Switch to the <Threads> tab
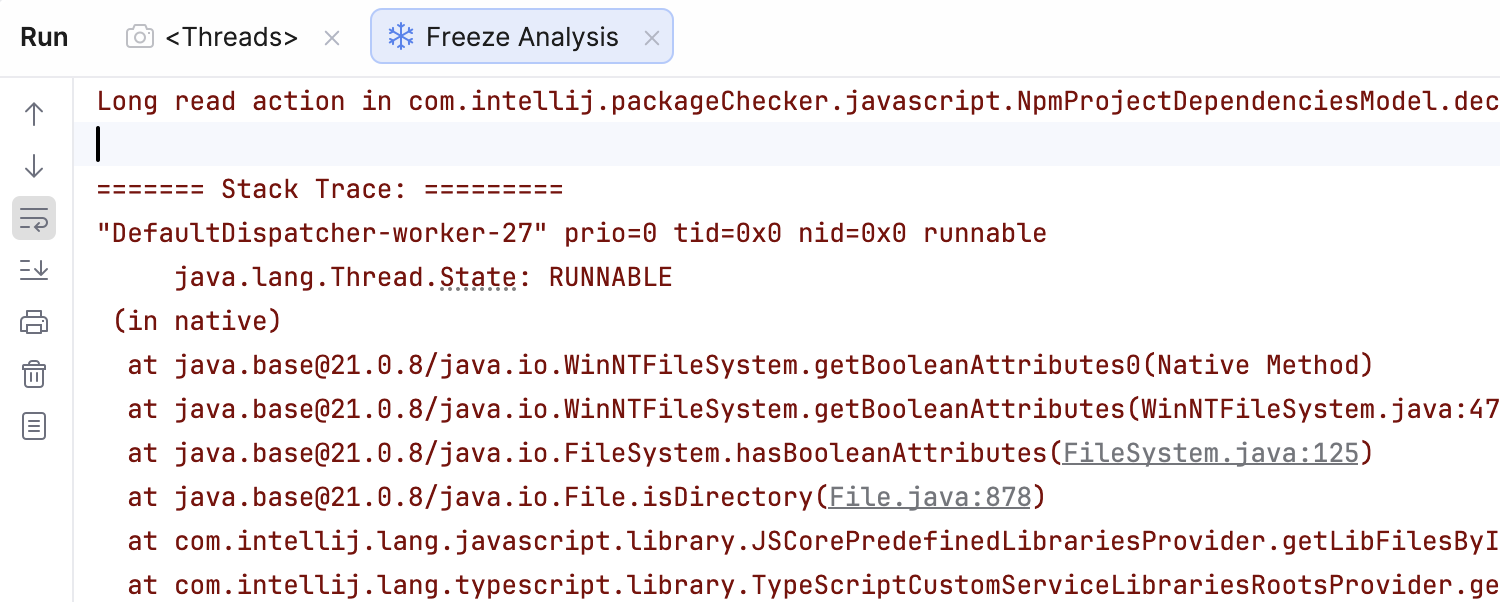This screenshot has width=1500, height=602. 231,38
